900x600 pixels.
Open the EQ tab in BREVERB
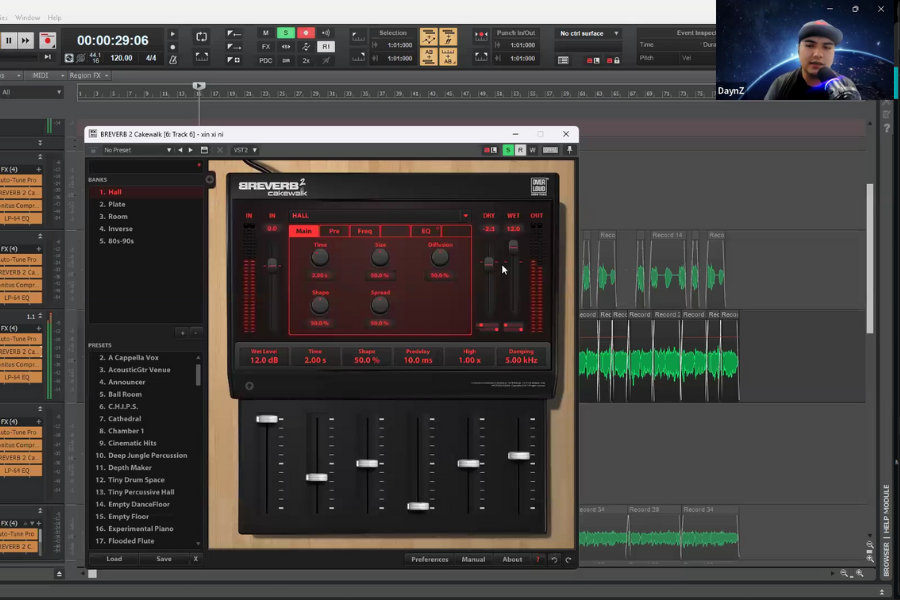(x=426, y=231)
